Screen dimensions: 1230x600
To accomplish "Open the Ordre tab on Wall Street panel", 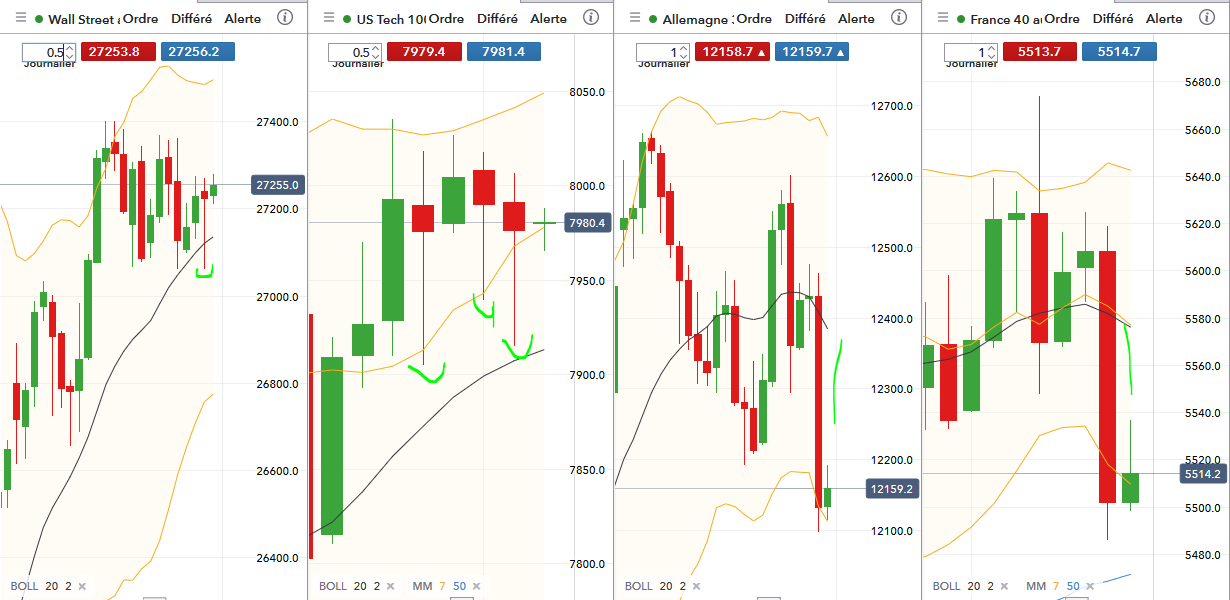I will click(x=140, y=19).
